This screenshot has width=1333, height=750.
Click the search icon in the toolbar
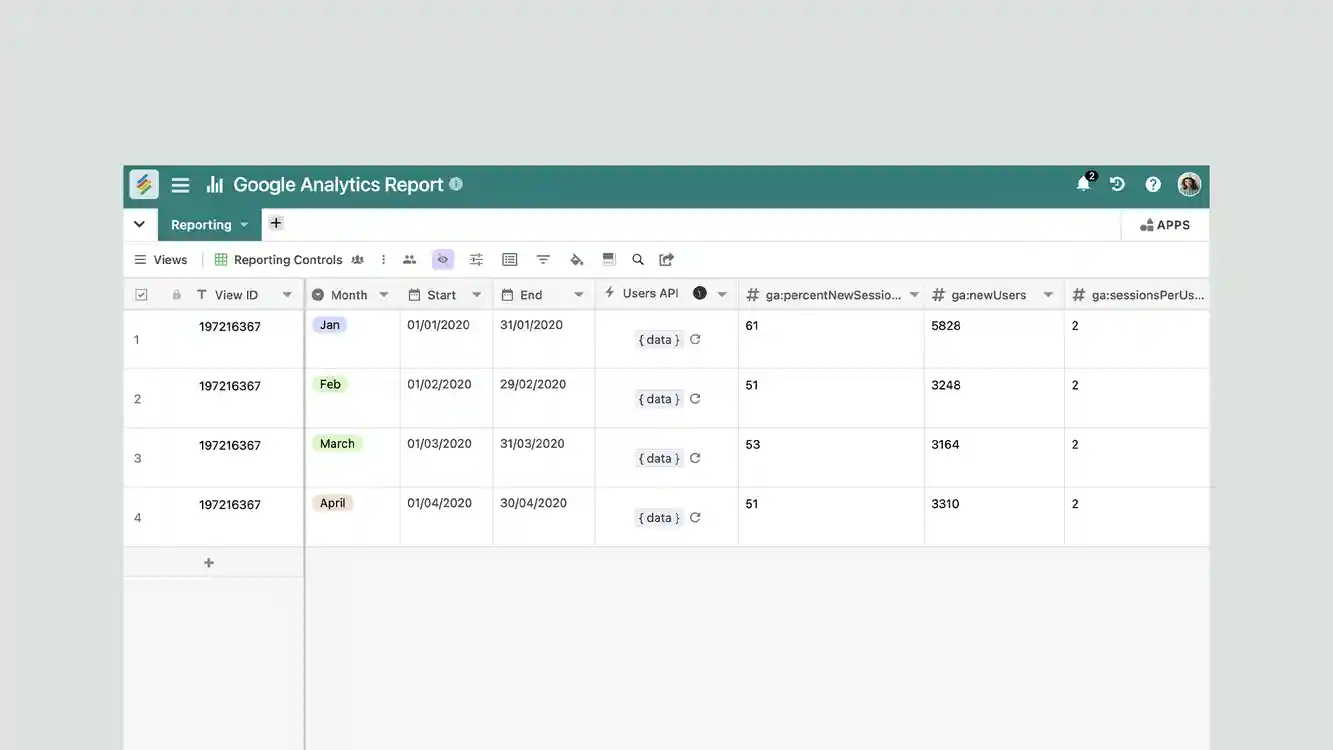(638, 259)
